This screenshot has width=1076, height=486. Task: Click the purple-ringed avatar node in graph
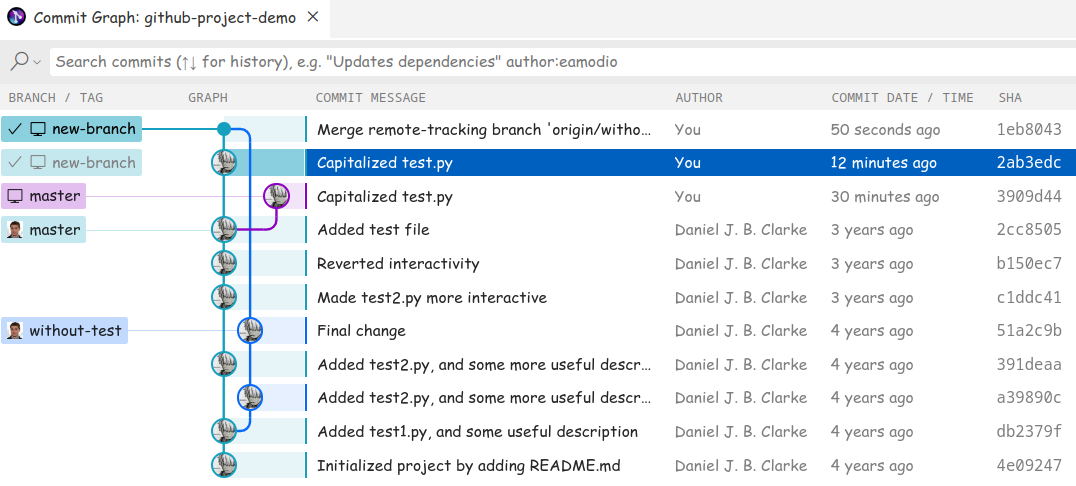pyautogui.click(x=276, y=196)
